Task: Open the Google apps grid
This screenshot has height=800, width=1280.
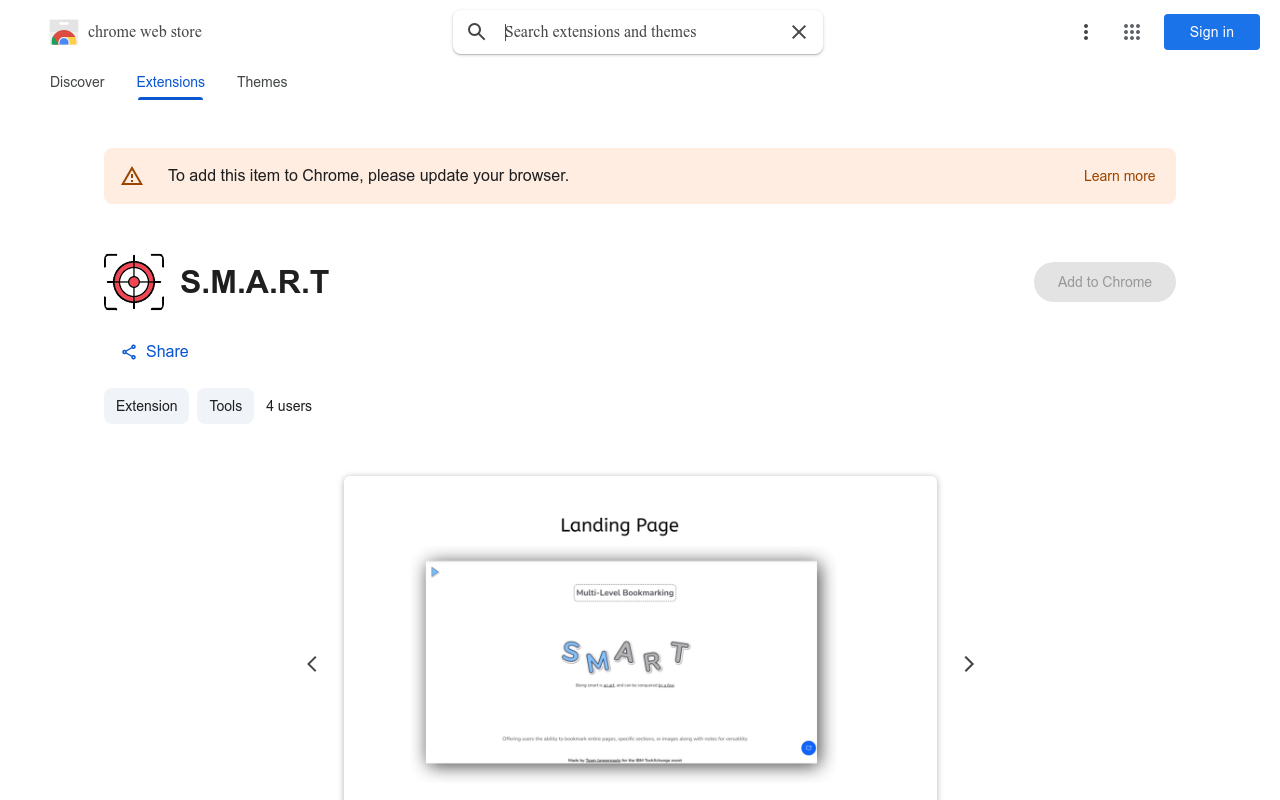Action: pyautogui.click(x=1132, y=32)
